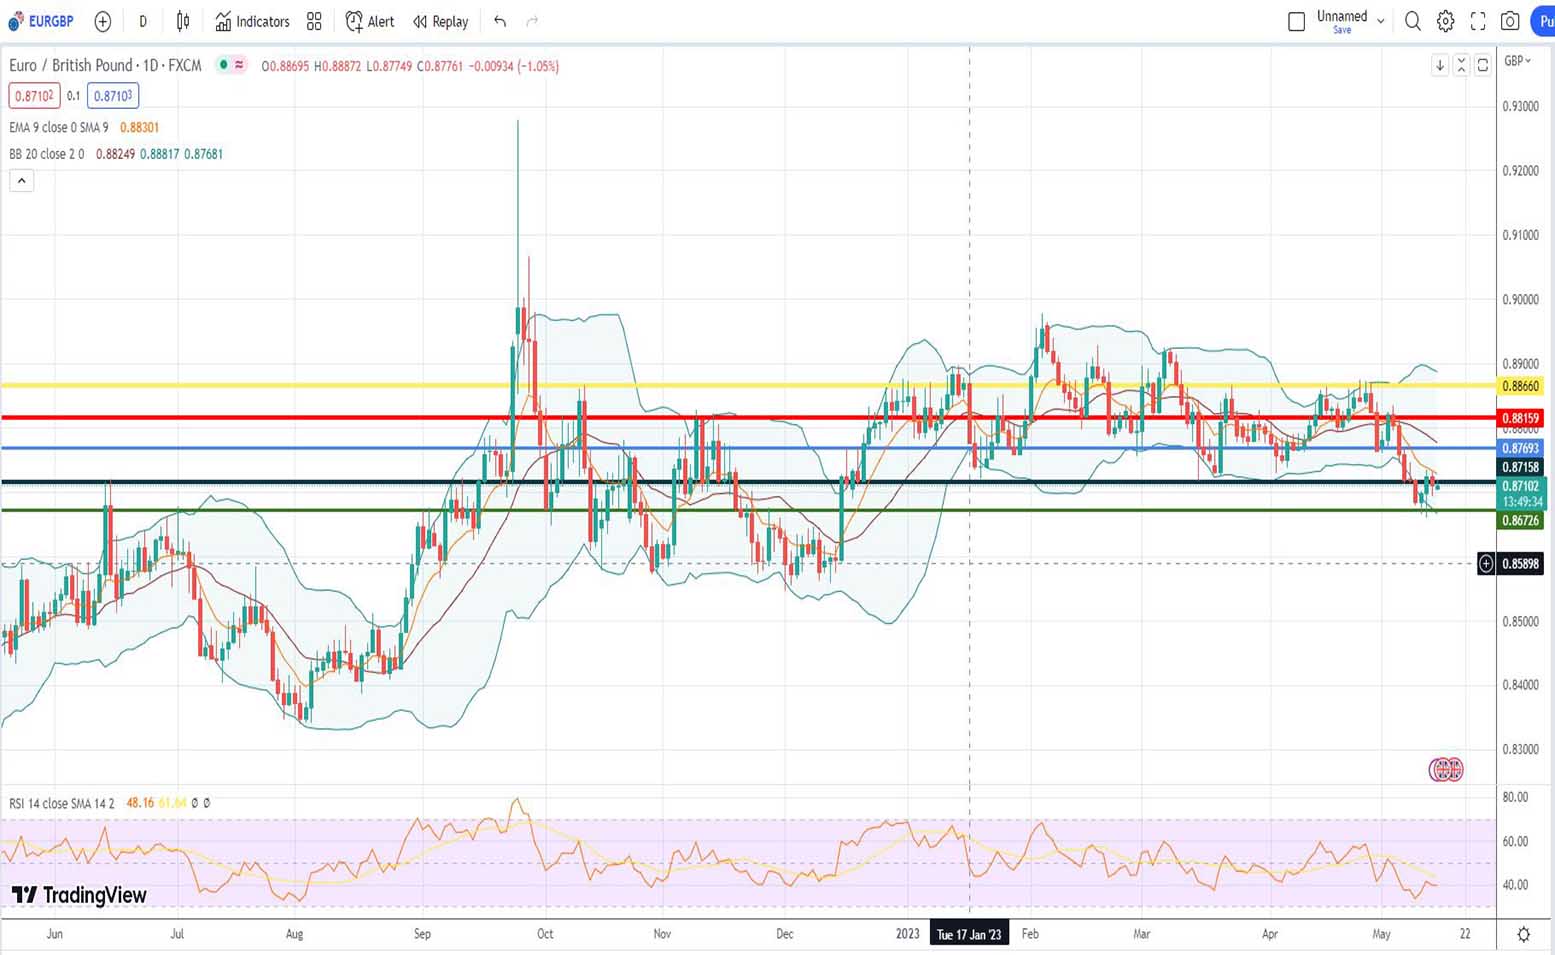Image resolution: width=1555 pixels, height=955 pixels.
Task: Start bar Replay mode
Action: [x=440, y=21]
